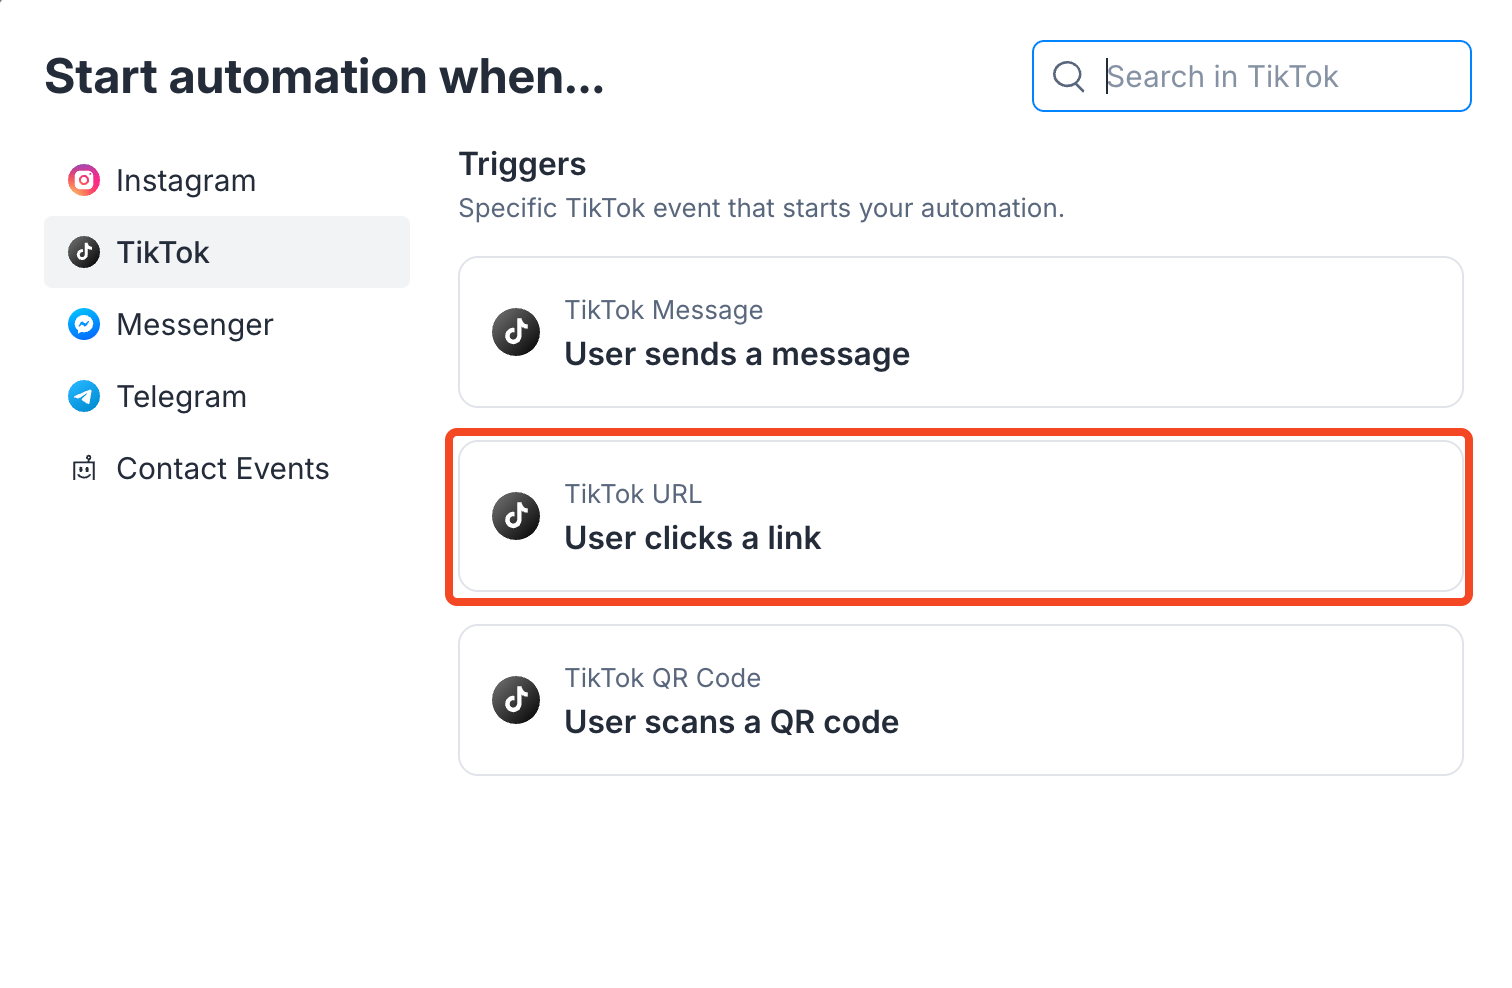Viewport: 1512px width, 988px height.
Task: Open Messenger channel triggers
Action: (227, 324)
